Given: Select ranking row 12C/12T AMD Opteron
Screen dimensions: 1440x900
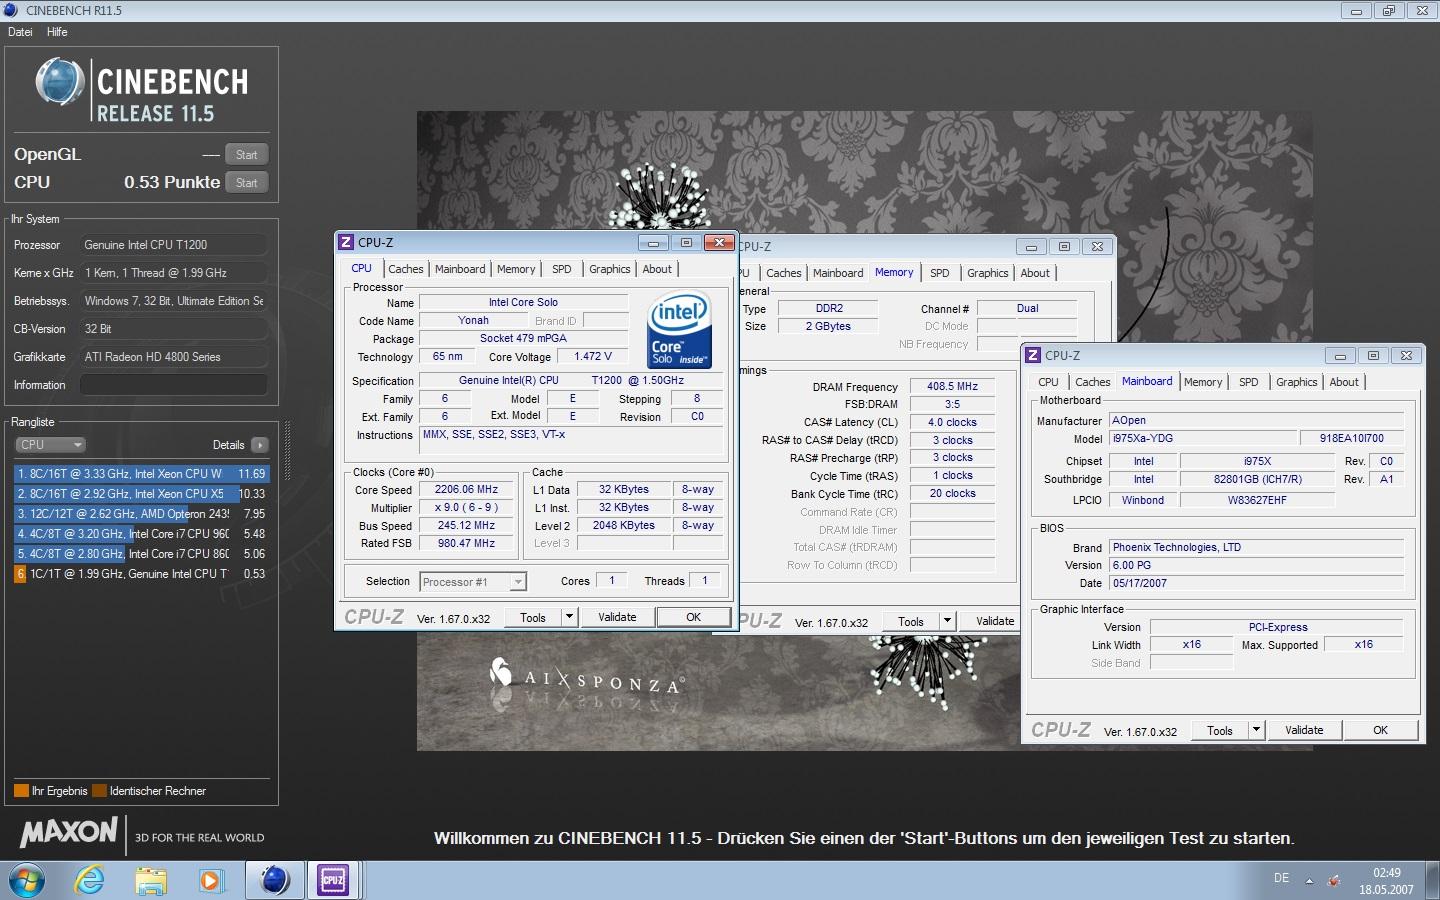Looking at the screenshot, I should coord(141,514).
